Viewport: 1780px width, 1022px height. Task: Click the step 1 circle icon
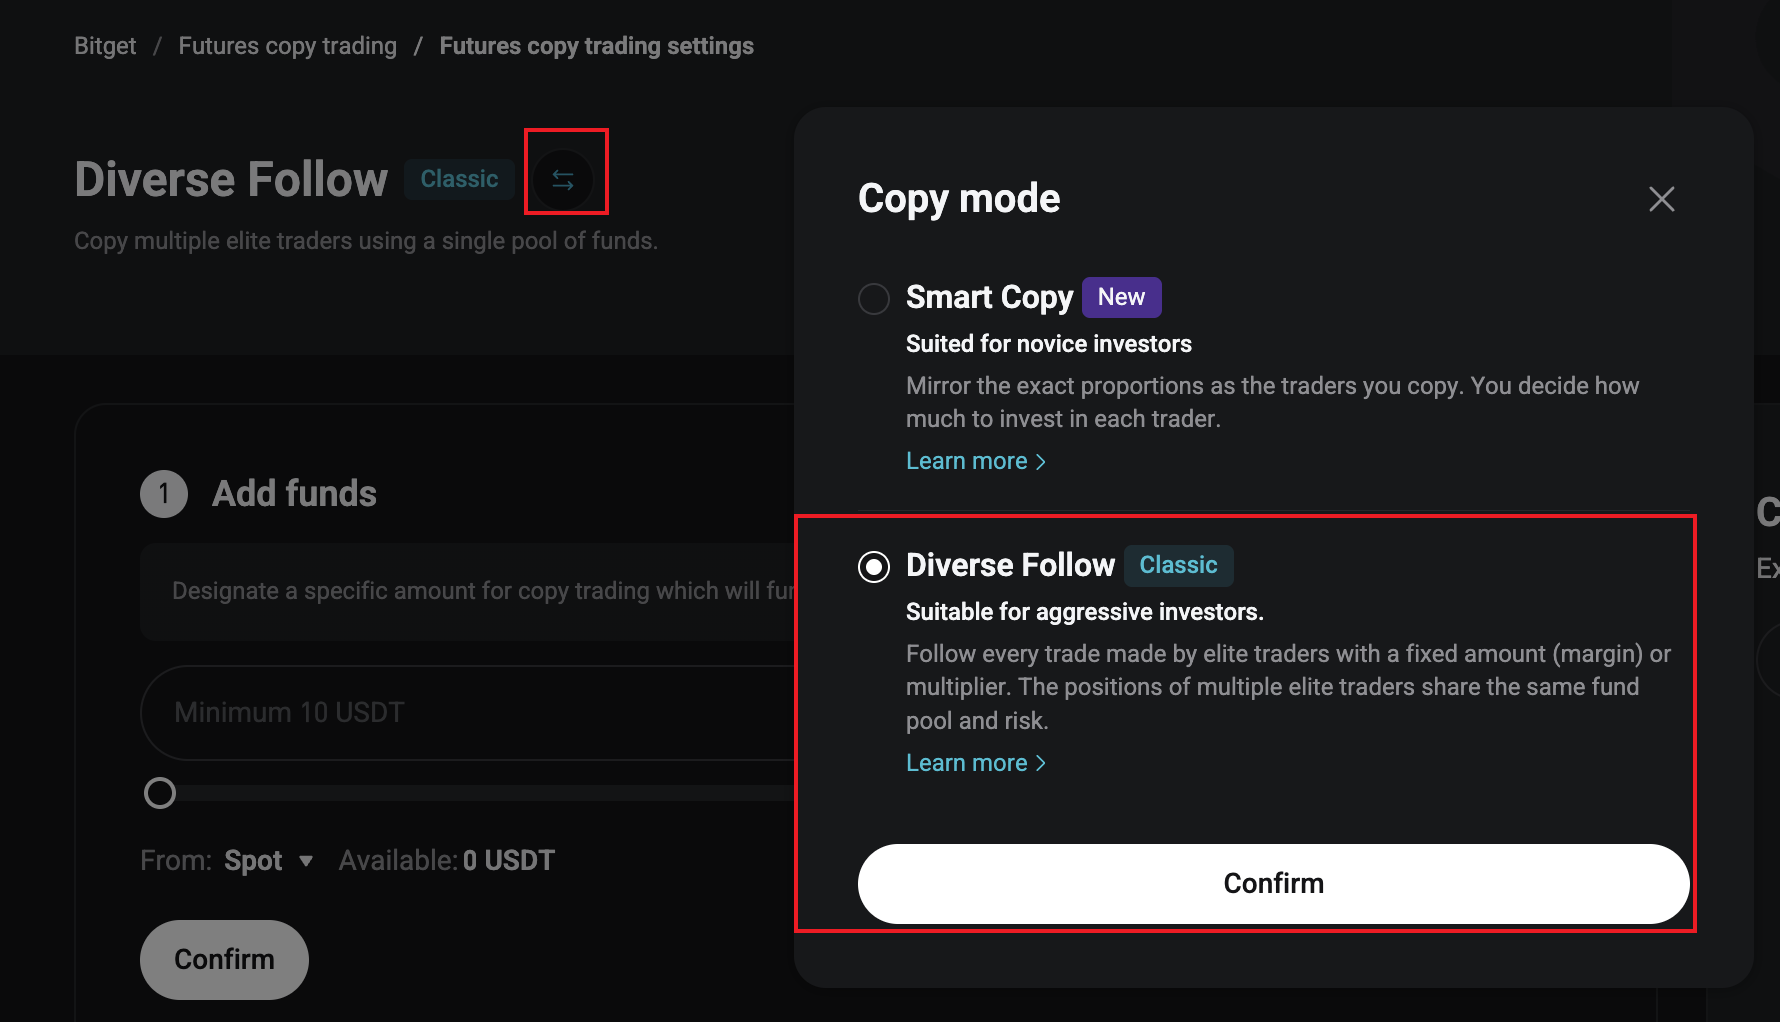[x=164, y=494]
